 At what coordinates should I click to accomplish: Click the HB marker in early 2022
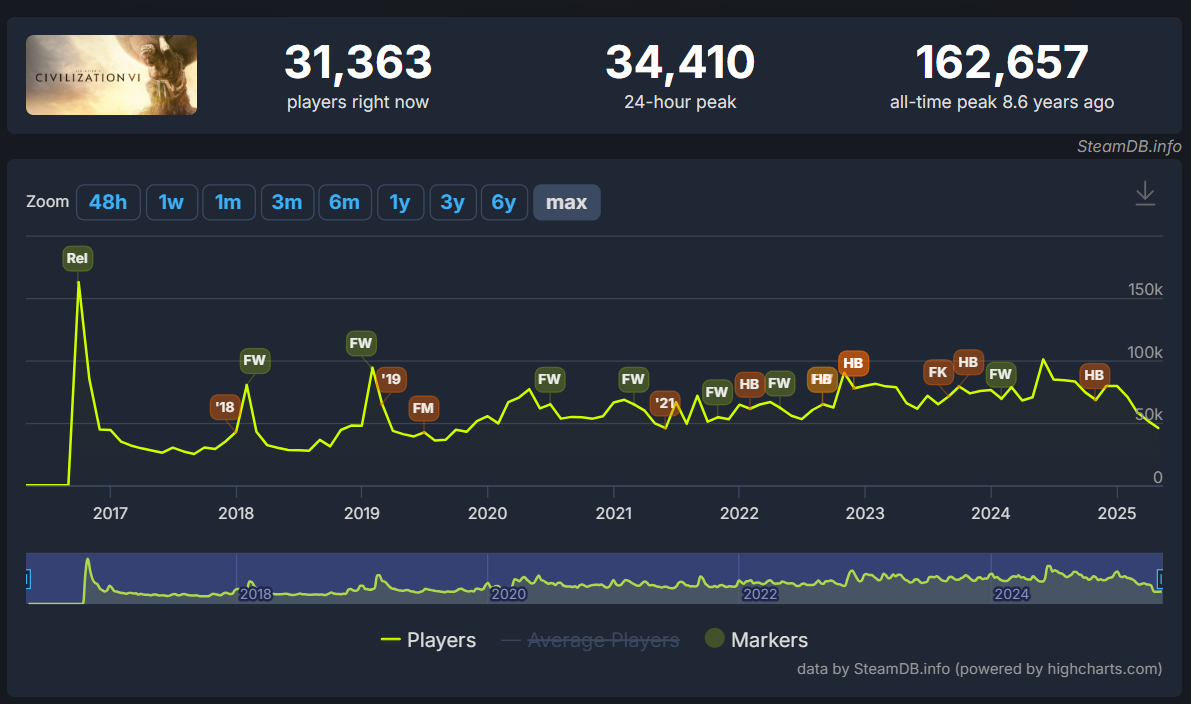point(750,384)
